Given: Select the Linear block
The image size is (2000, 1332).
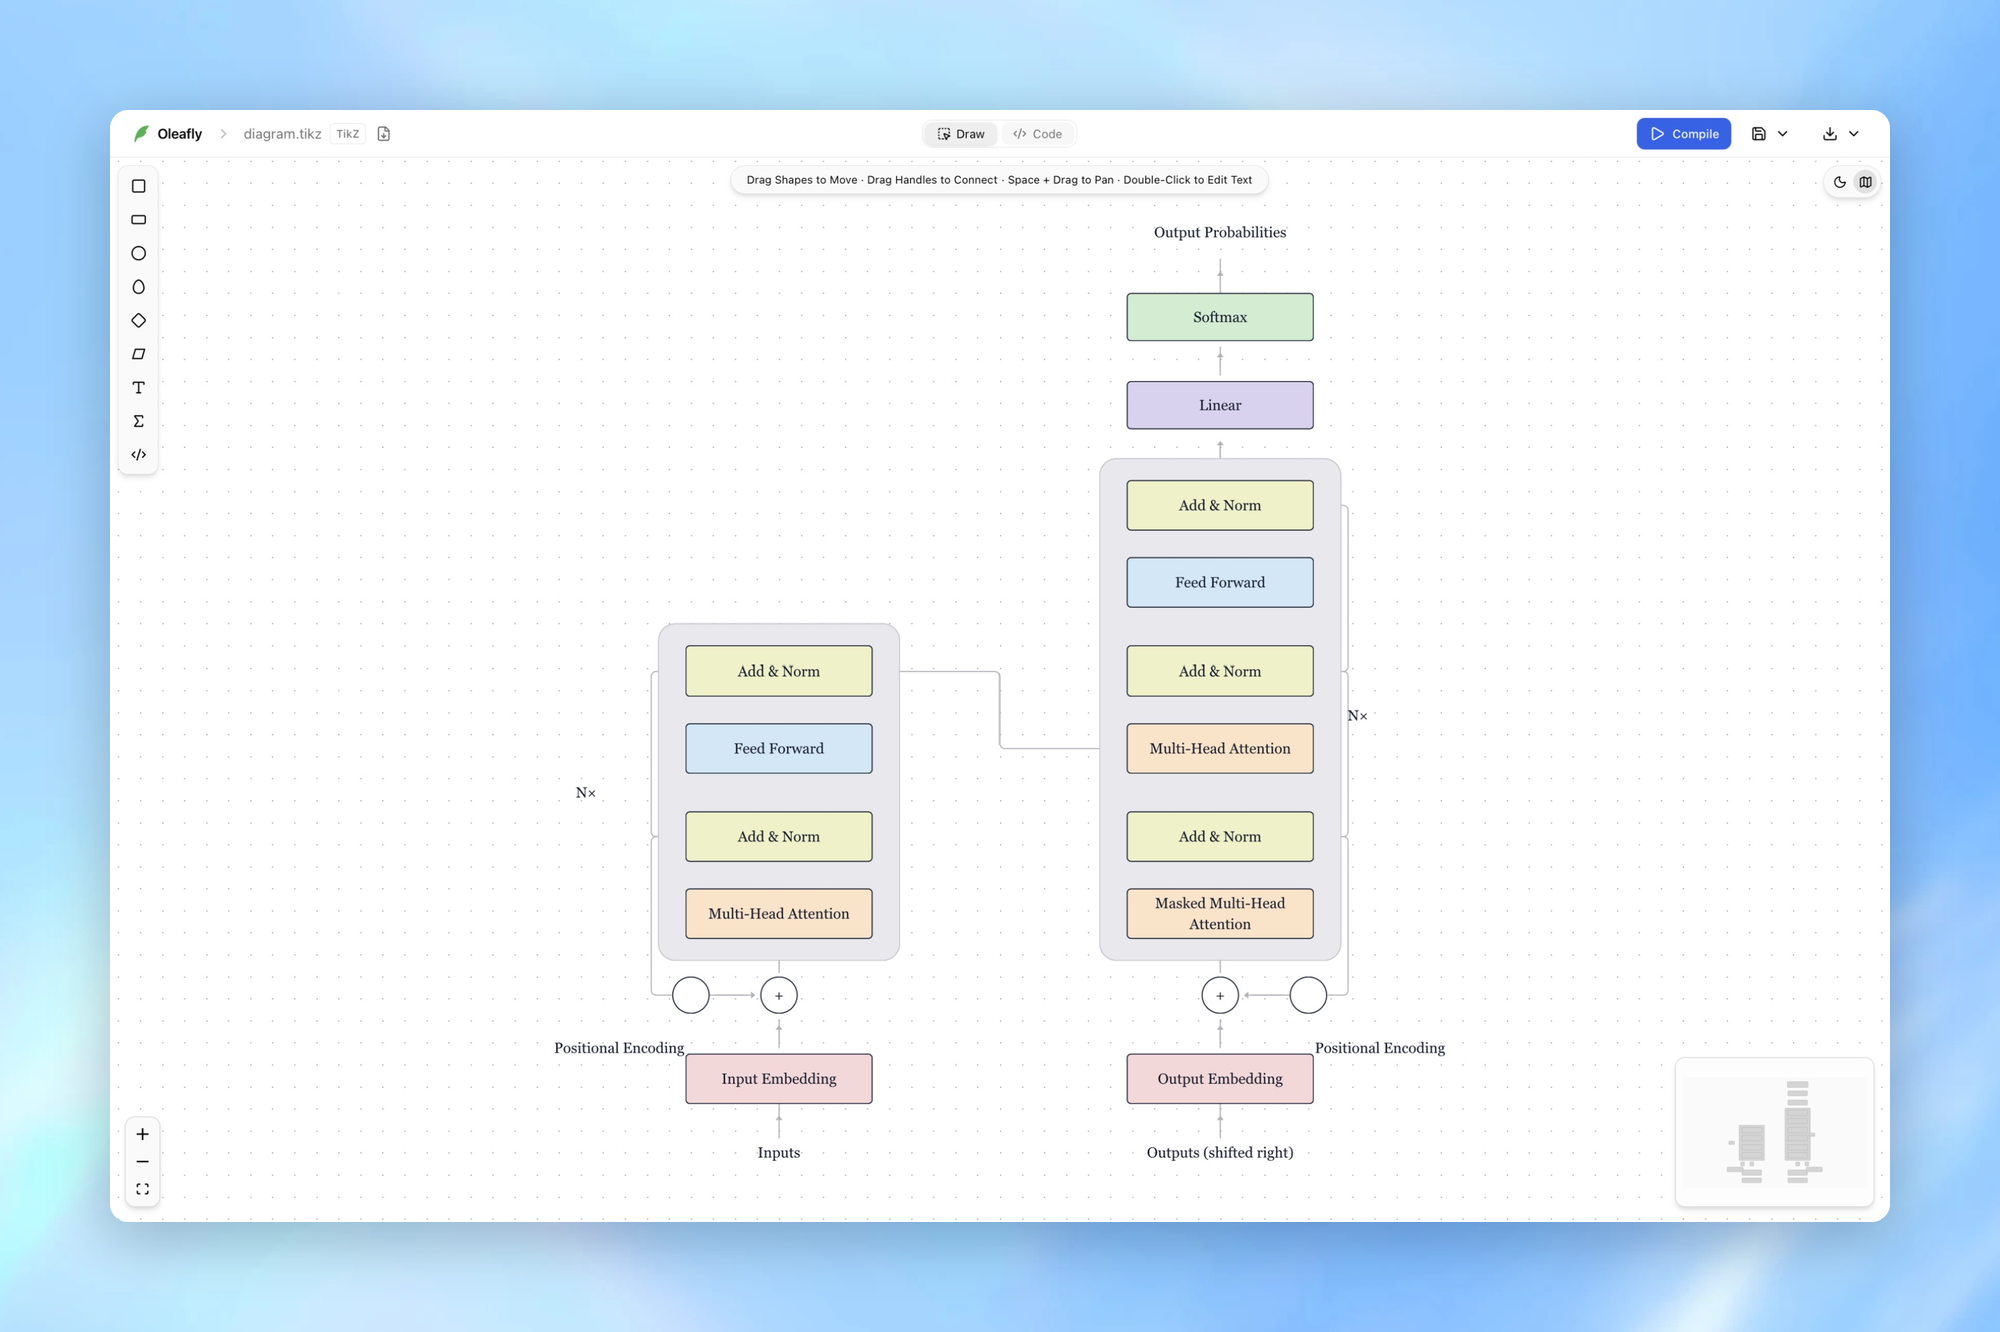Looking at the screenshot, I should pyautogui.click(x=1220, y=405).
